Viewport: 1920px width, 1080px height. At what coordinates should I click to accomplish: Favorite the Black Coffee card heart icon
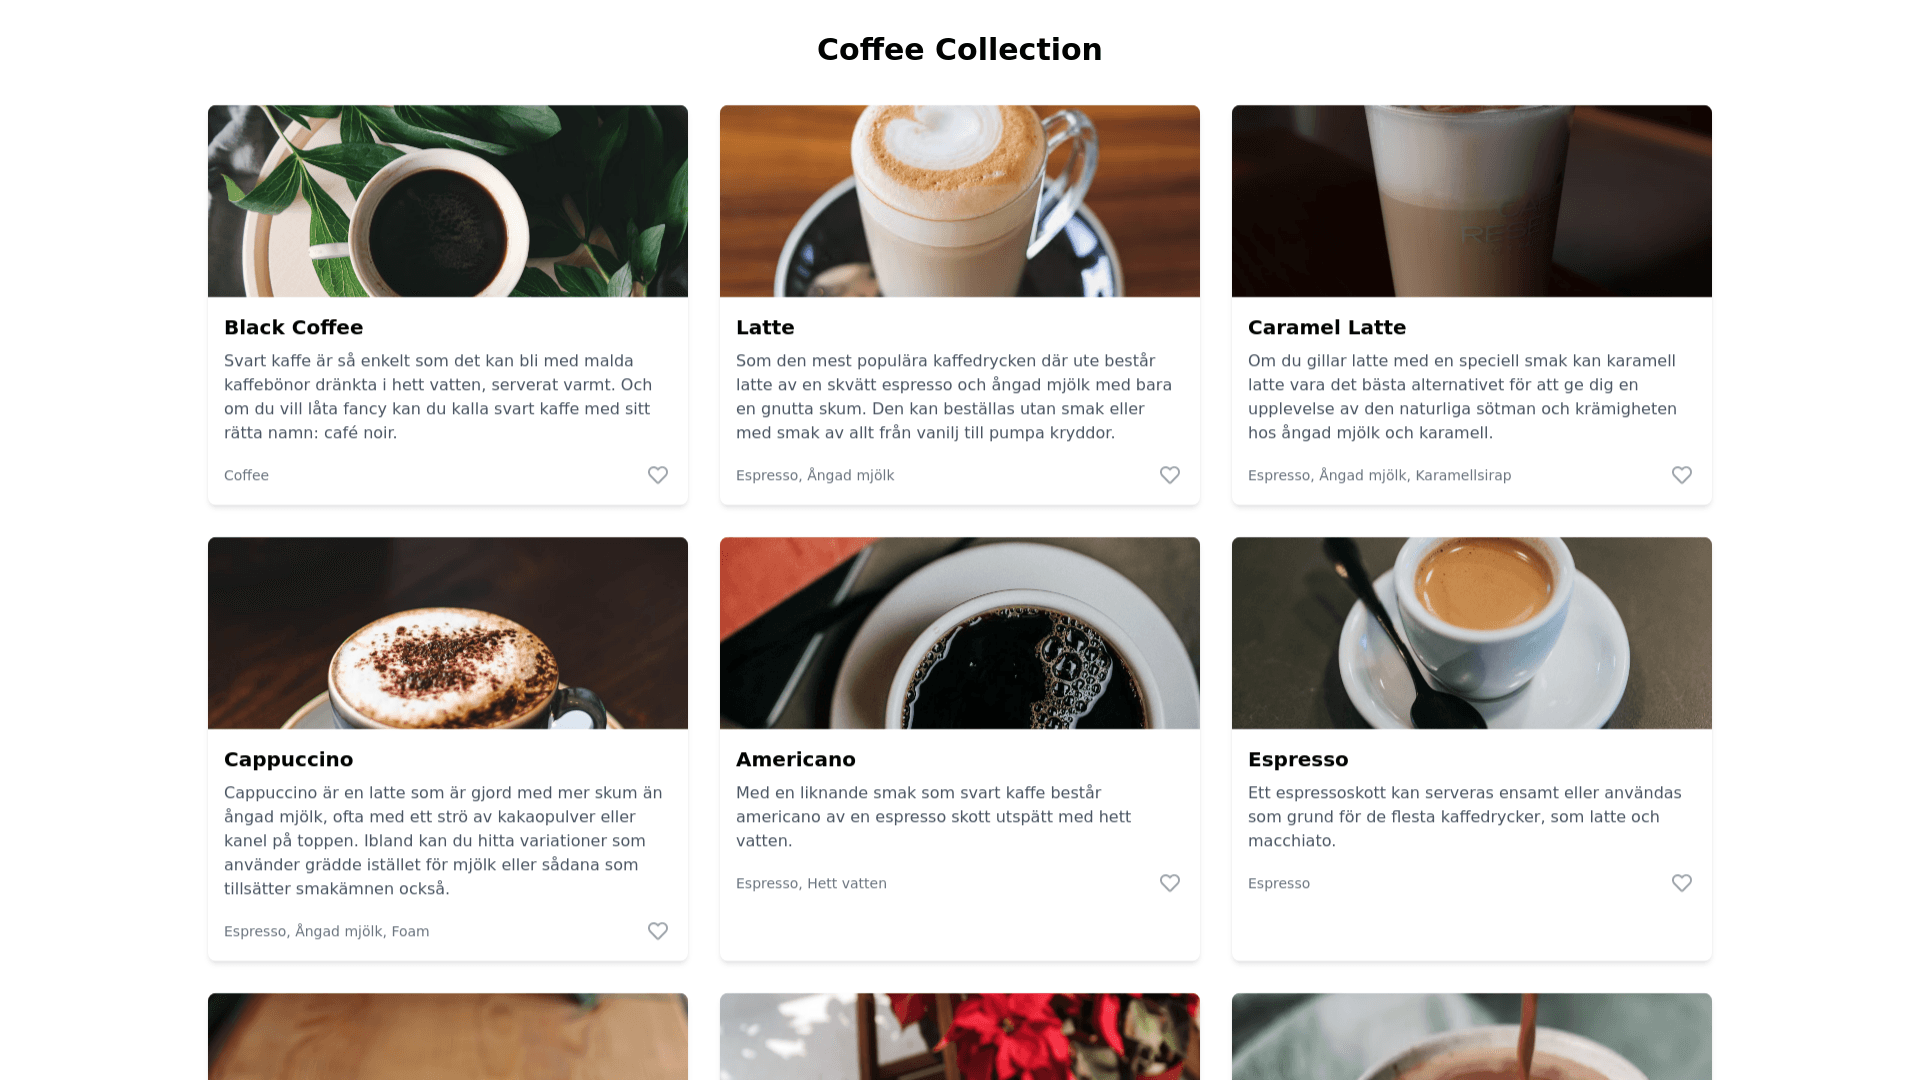tap(658, 475)
